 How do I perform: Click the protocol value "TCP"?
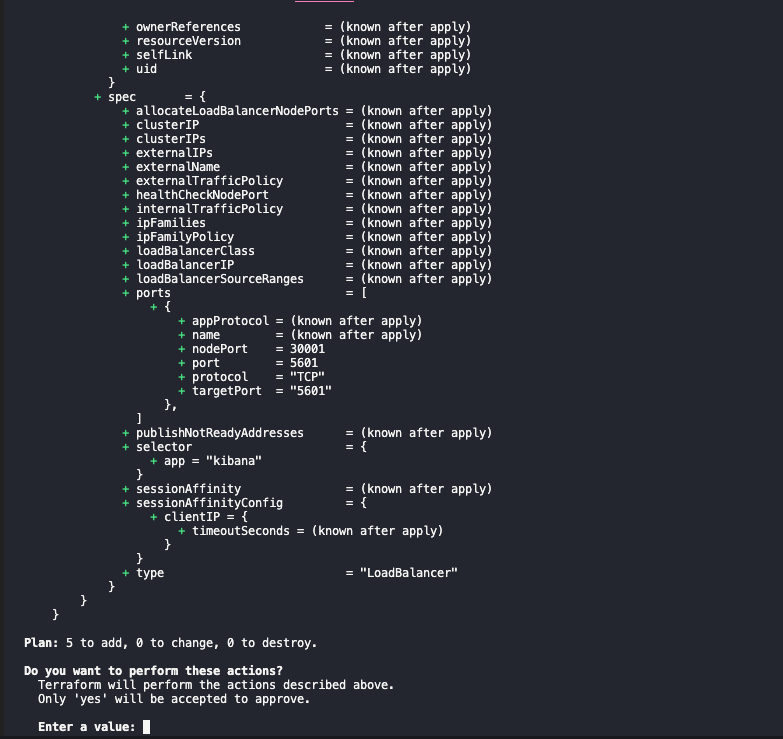pos(307,377)
